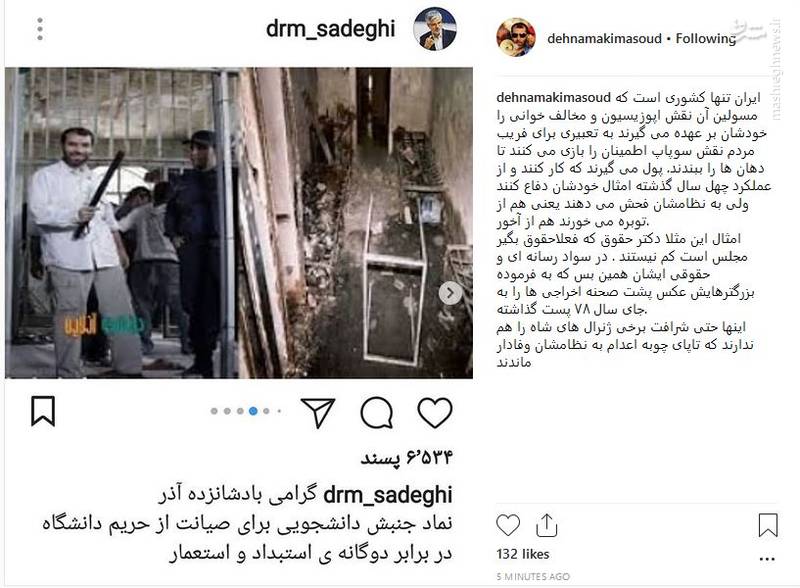Share dehnamakimasoud post via upload icon
This screenshot has height=588, width=800.
546,525
